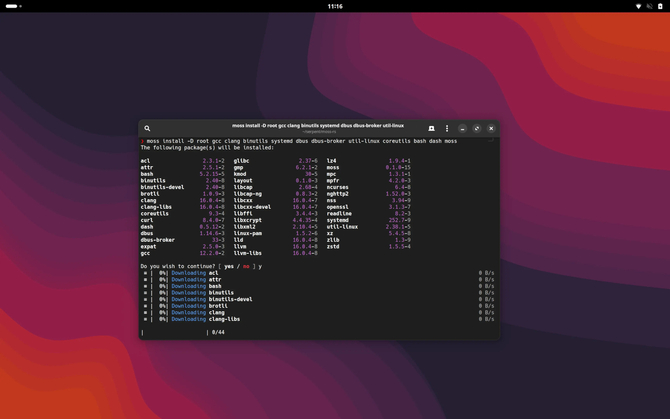Click the 'Downloading attr' progress row
Viewport: 670px width, 419px height.
(319, 280)
